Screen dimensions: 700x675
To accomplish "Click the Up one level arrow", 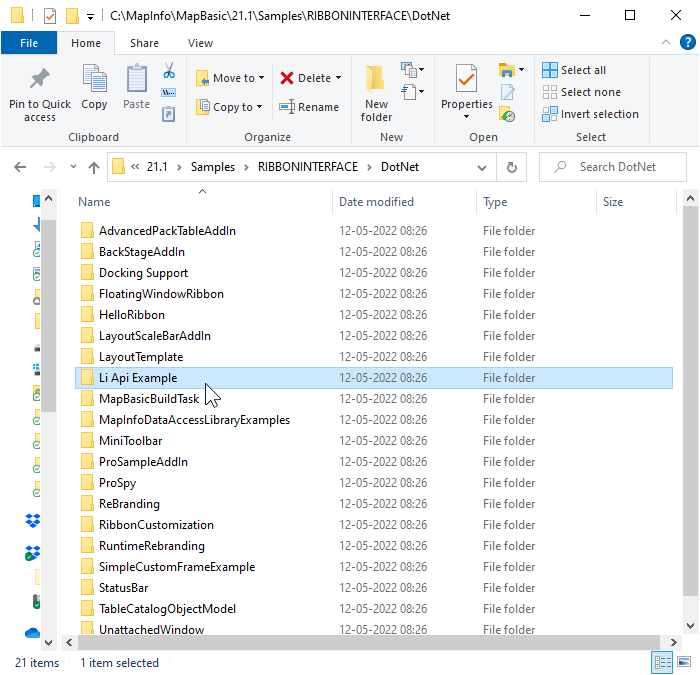I will (x=94, y=167).
